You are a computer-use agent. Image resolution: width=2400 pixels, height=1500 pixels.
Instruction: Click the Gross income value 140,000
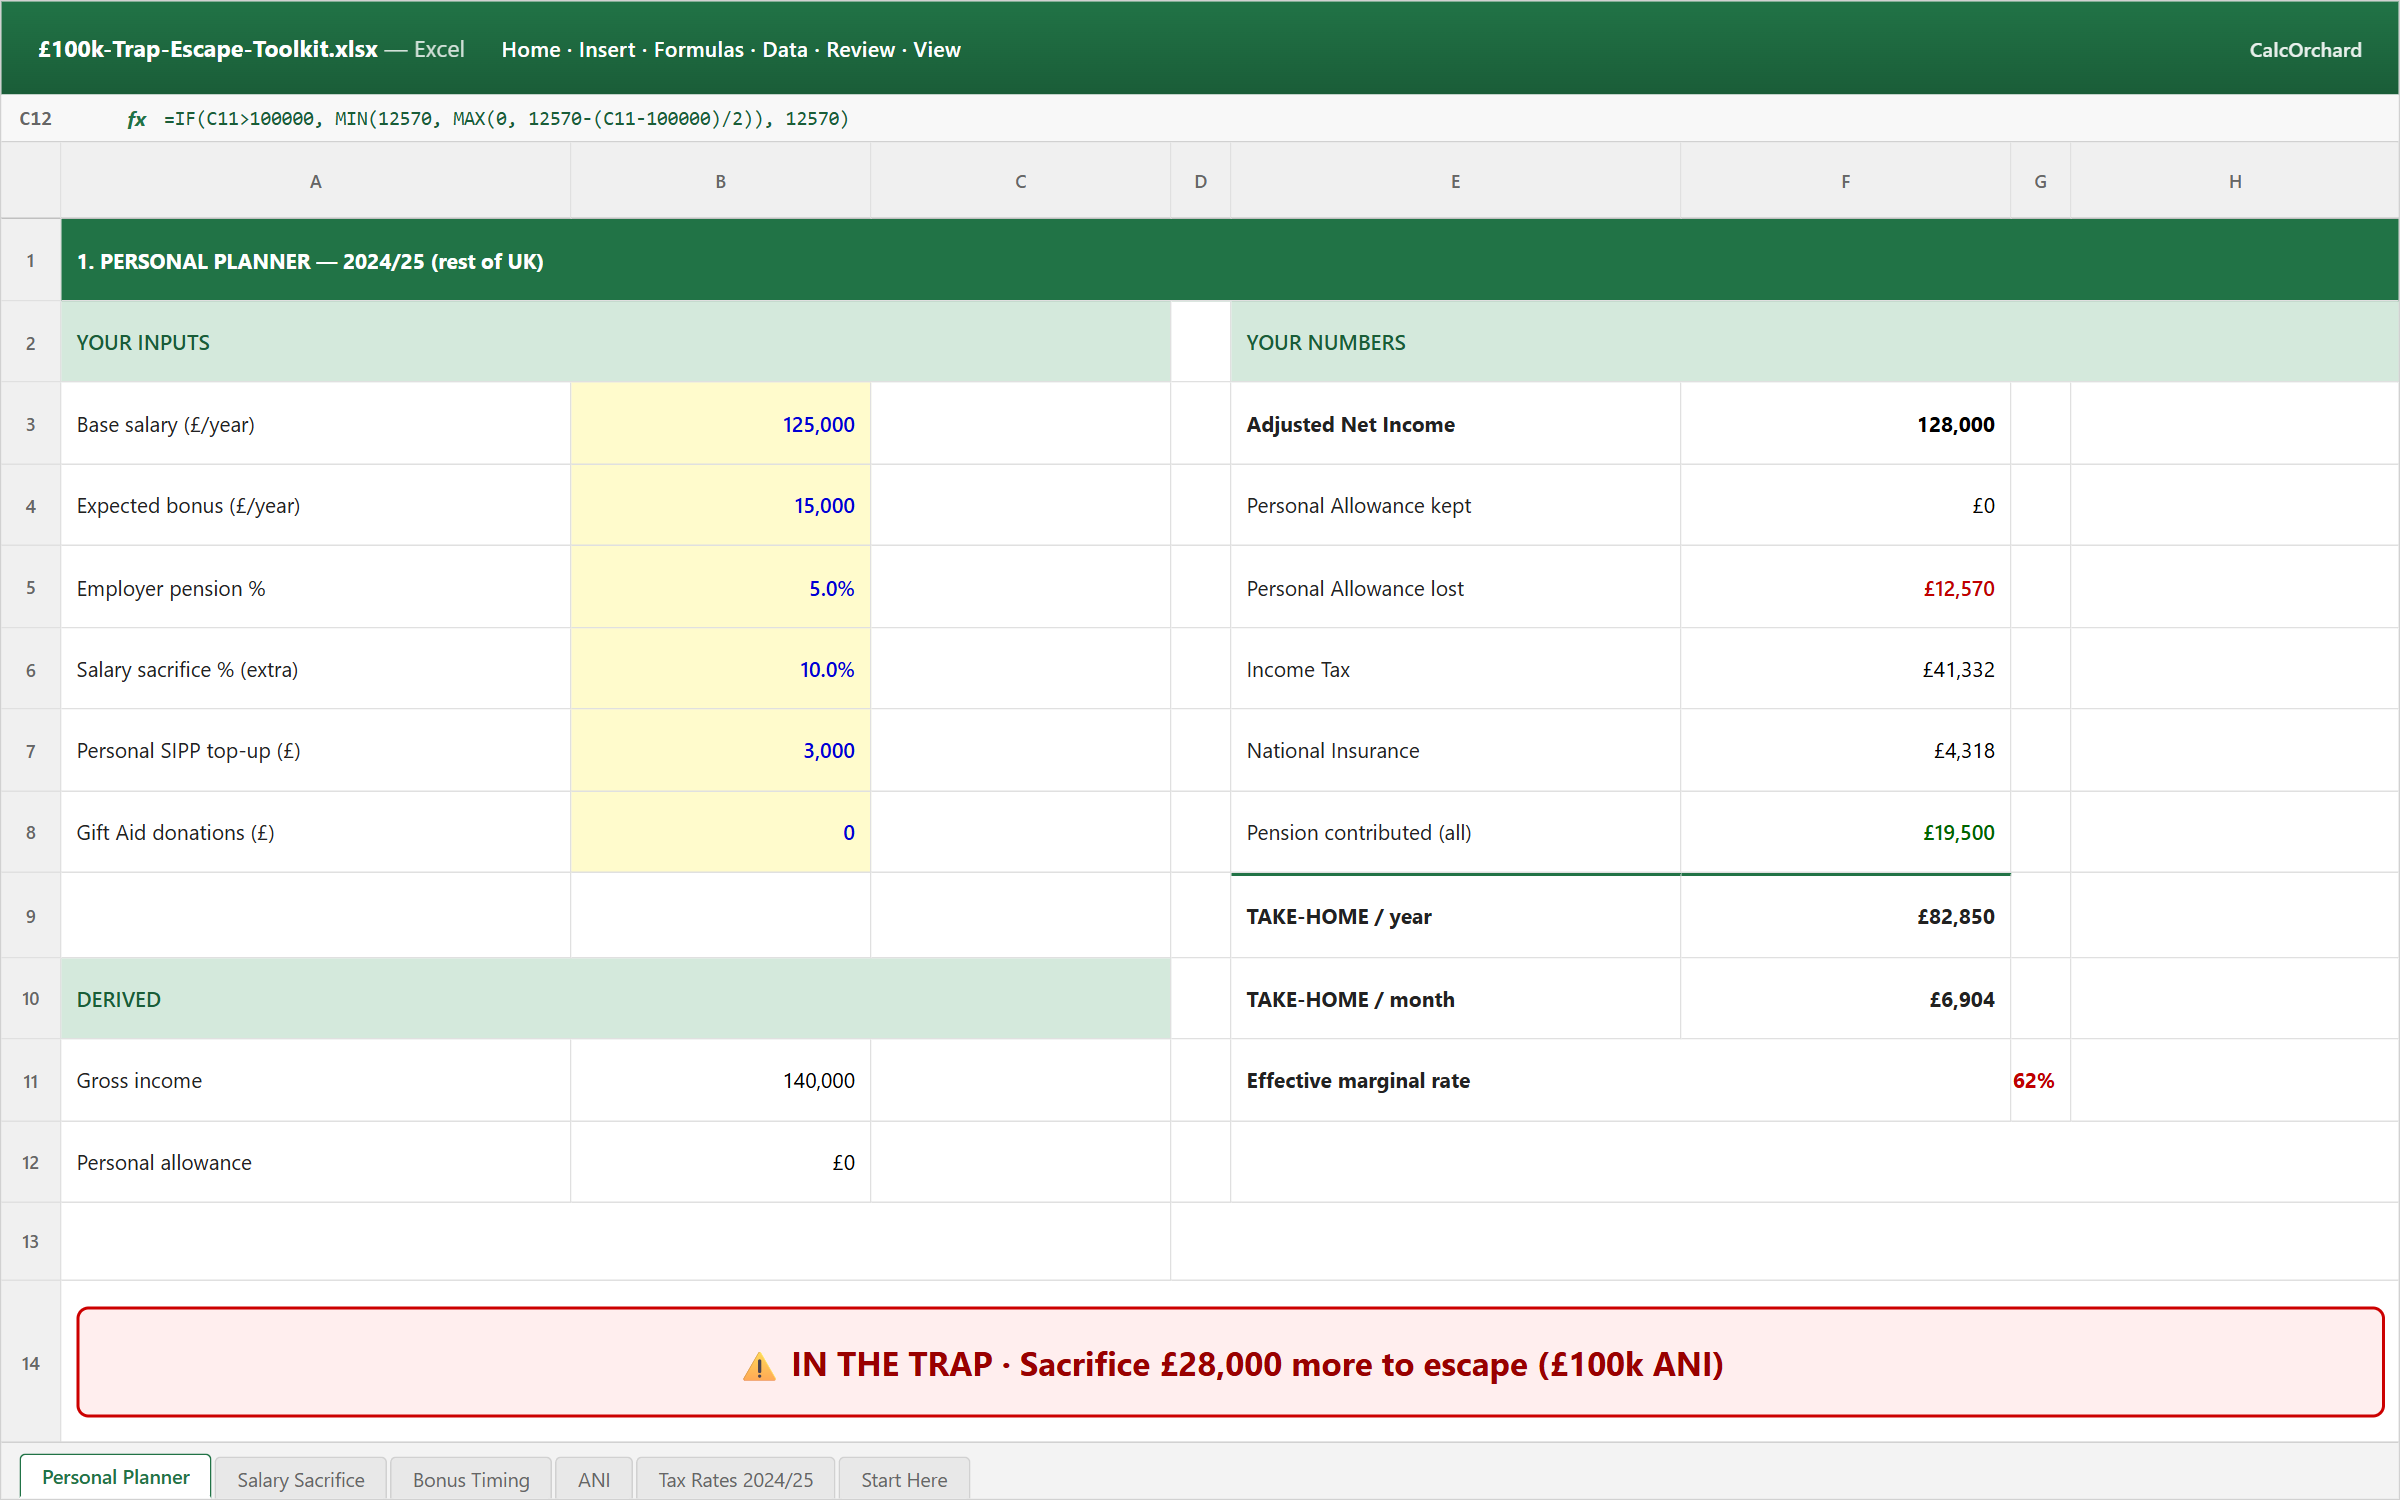(x=720, y=1080)
